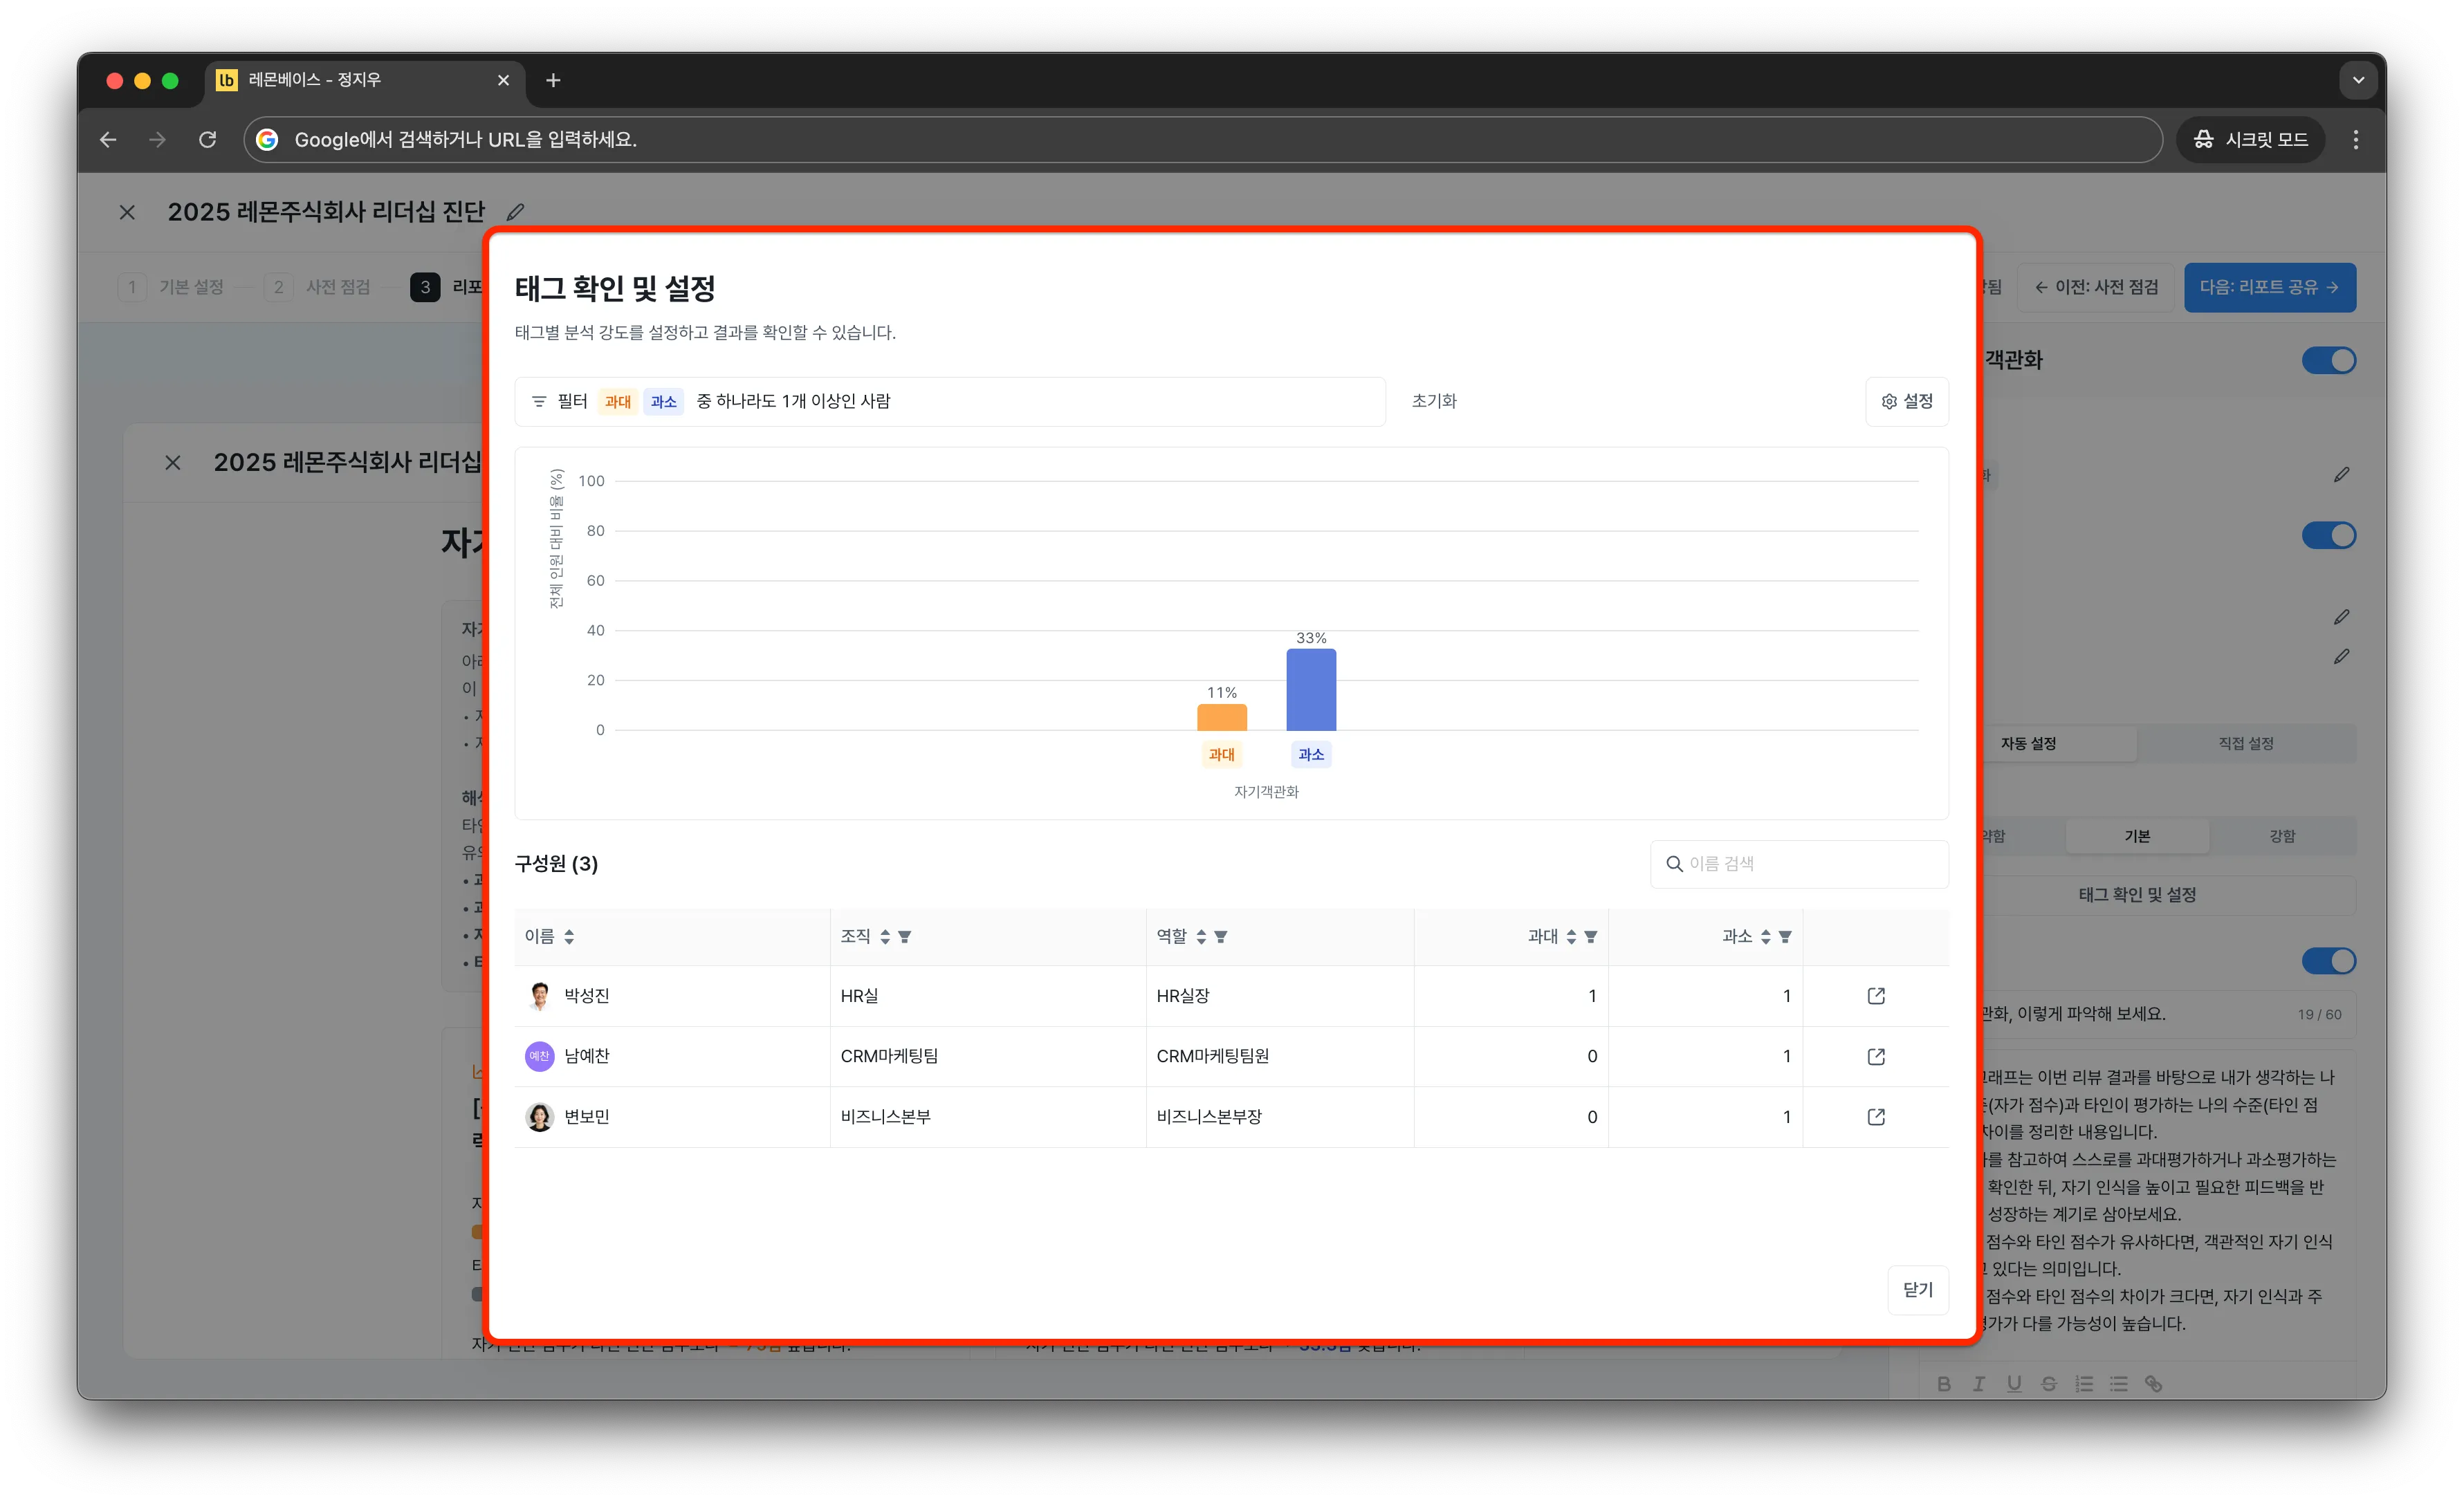Expand the browser tab search chevron

2358,80
